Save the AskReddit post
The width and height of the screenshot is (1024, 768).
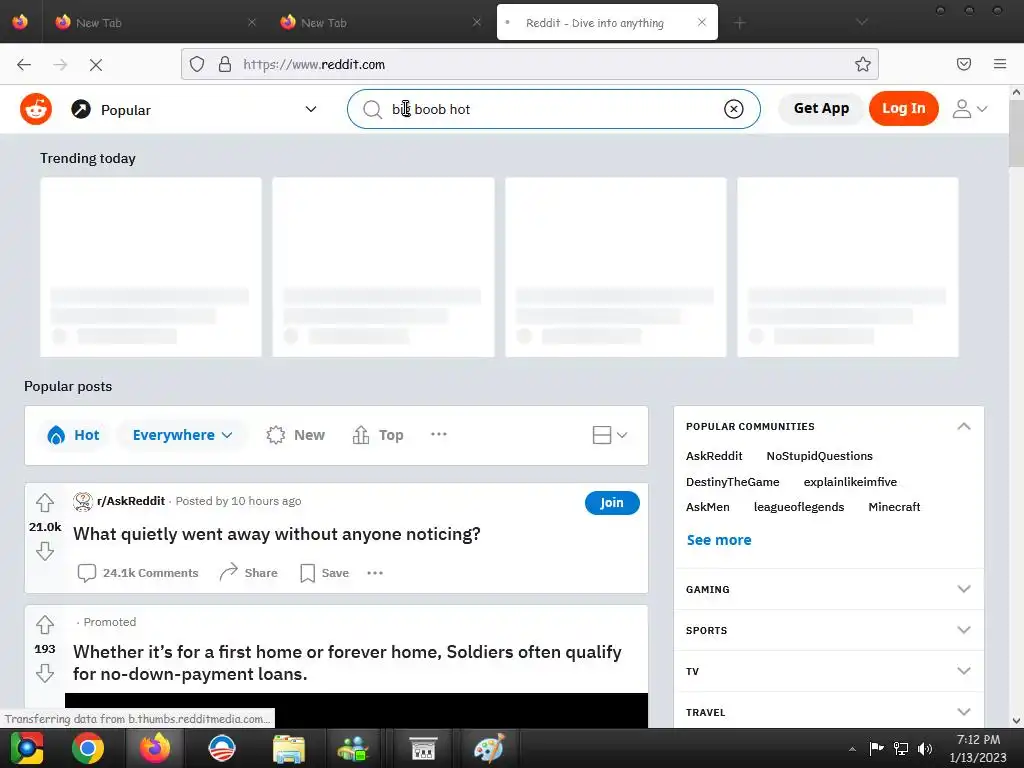pyautogui.click(x=325, y=573)
